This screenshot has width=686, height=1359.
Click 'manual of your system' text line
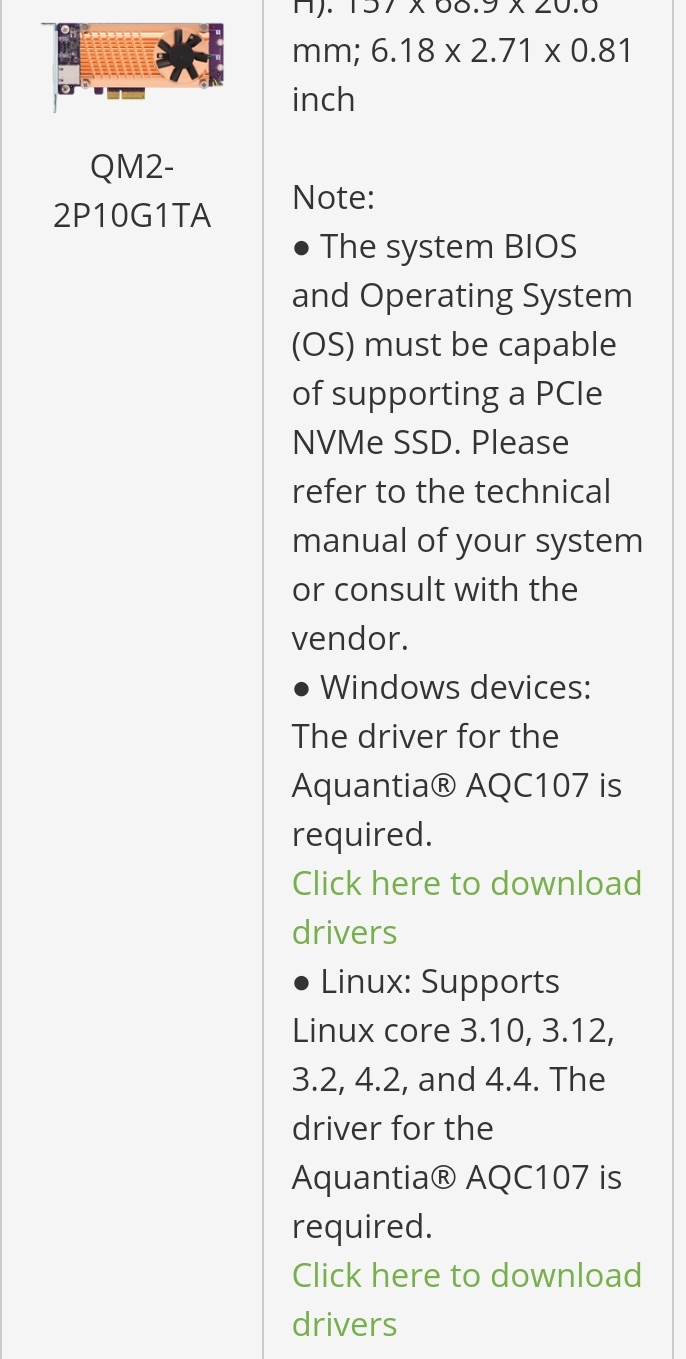coord(467,540)
